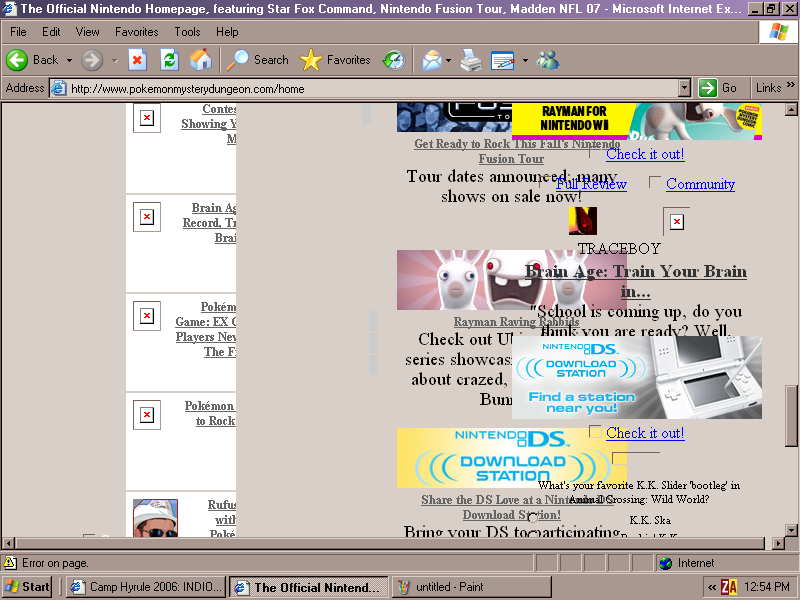Click the Go button
Screen dimensions: 800x600
coord(718,88)
